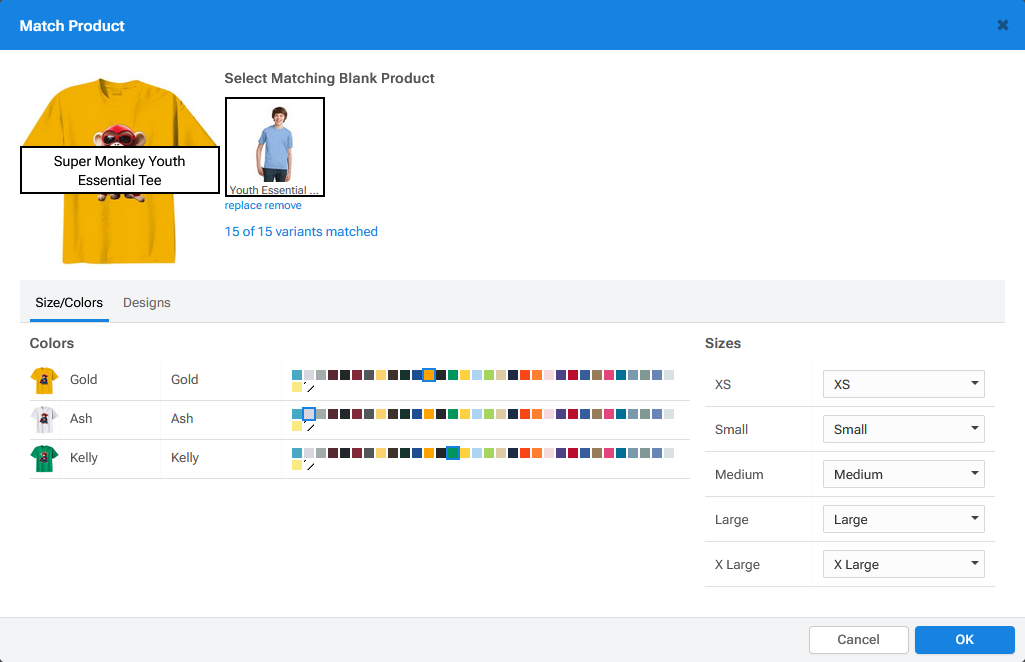Select the Youth Essential blank product thumbnail
Image resolution: width=1025 pixels, height=662 pixels.
[275, 147]
